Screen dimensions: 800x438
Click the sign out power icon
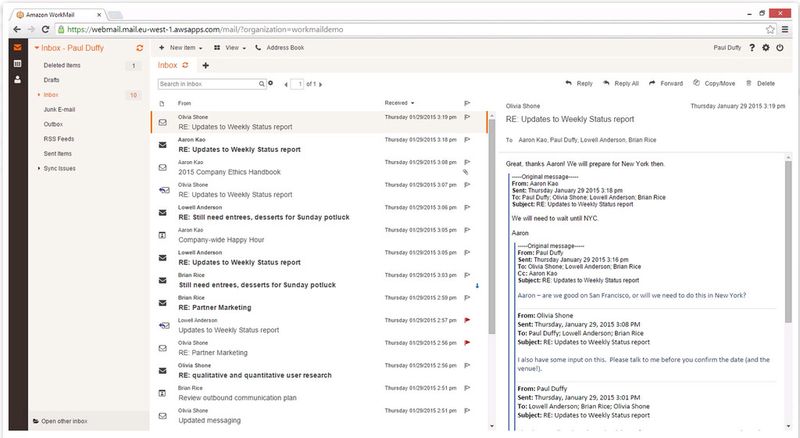click(781, 47)
